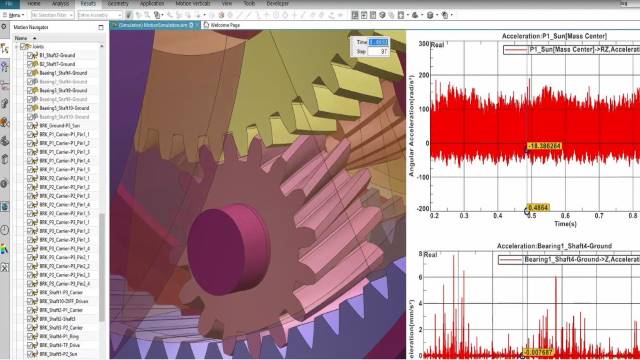
Task: Open the multicolor palette sidebar icon
Action: [x=4, y=249]
